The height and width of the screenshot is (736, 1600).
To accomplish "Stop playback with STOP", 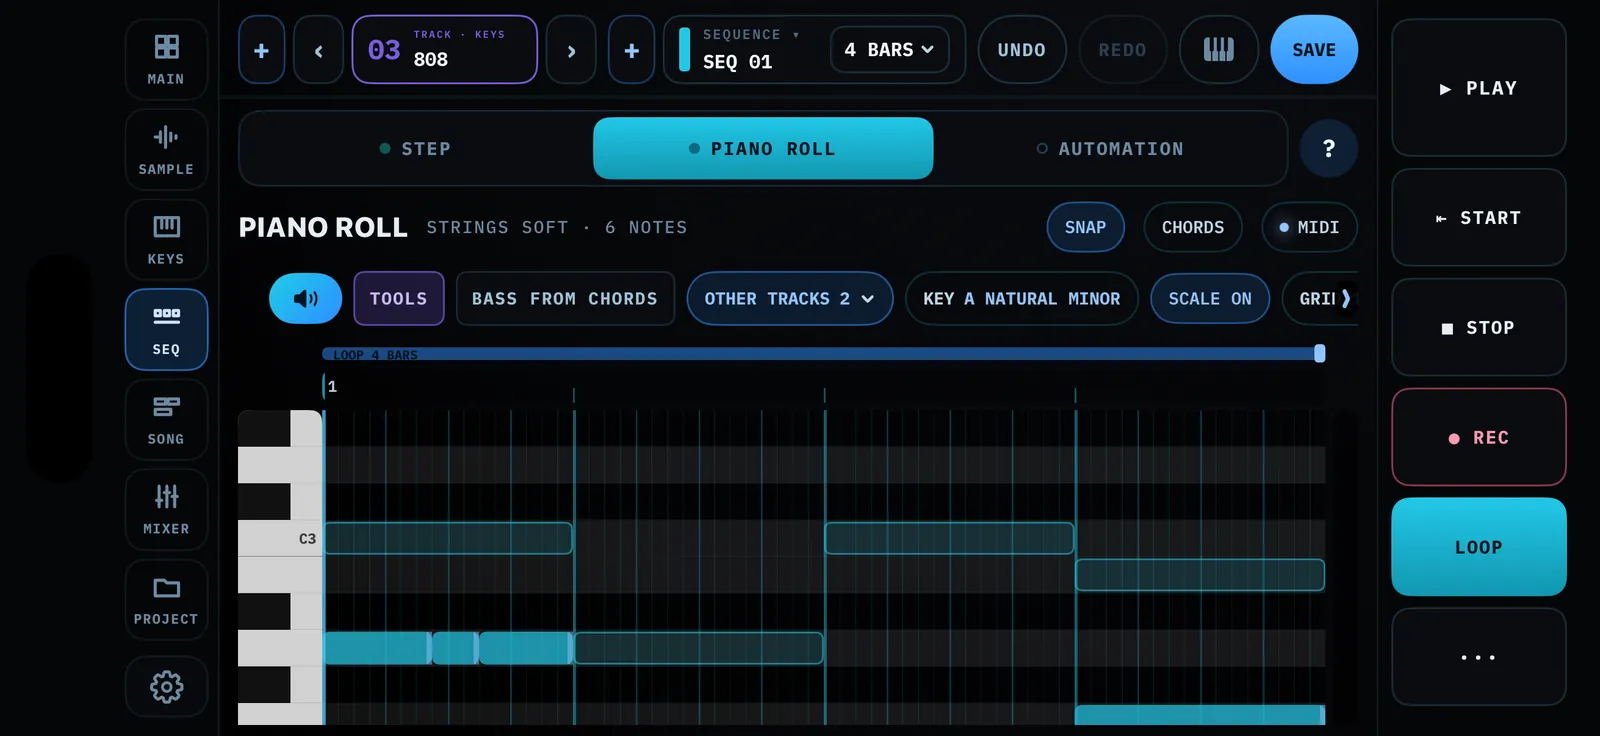I will [1478, 327].
